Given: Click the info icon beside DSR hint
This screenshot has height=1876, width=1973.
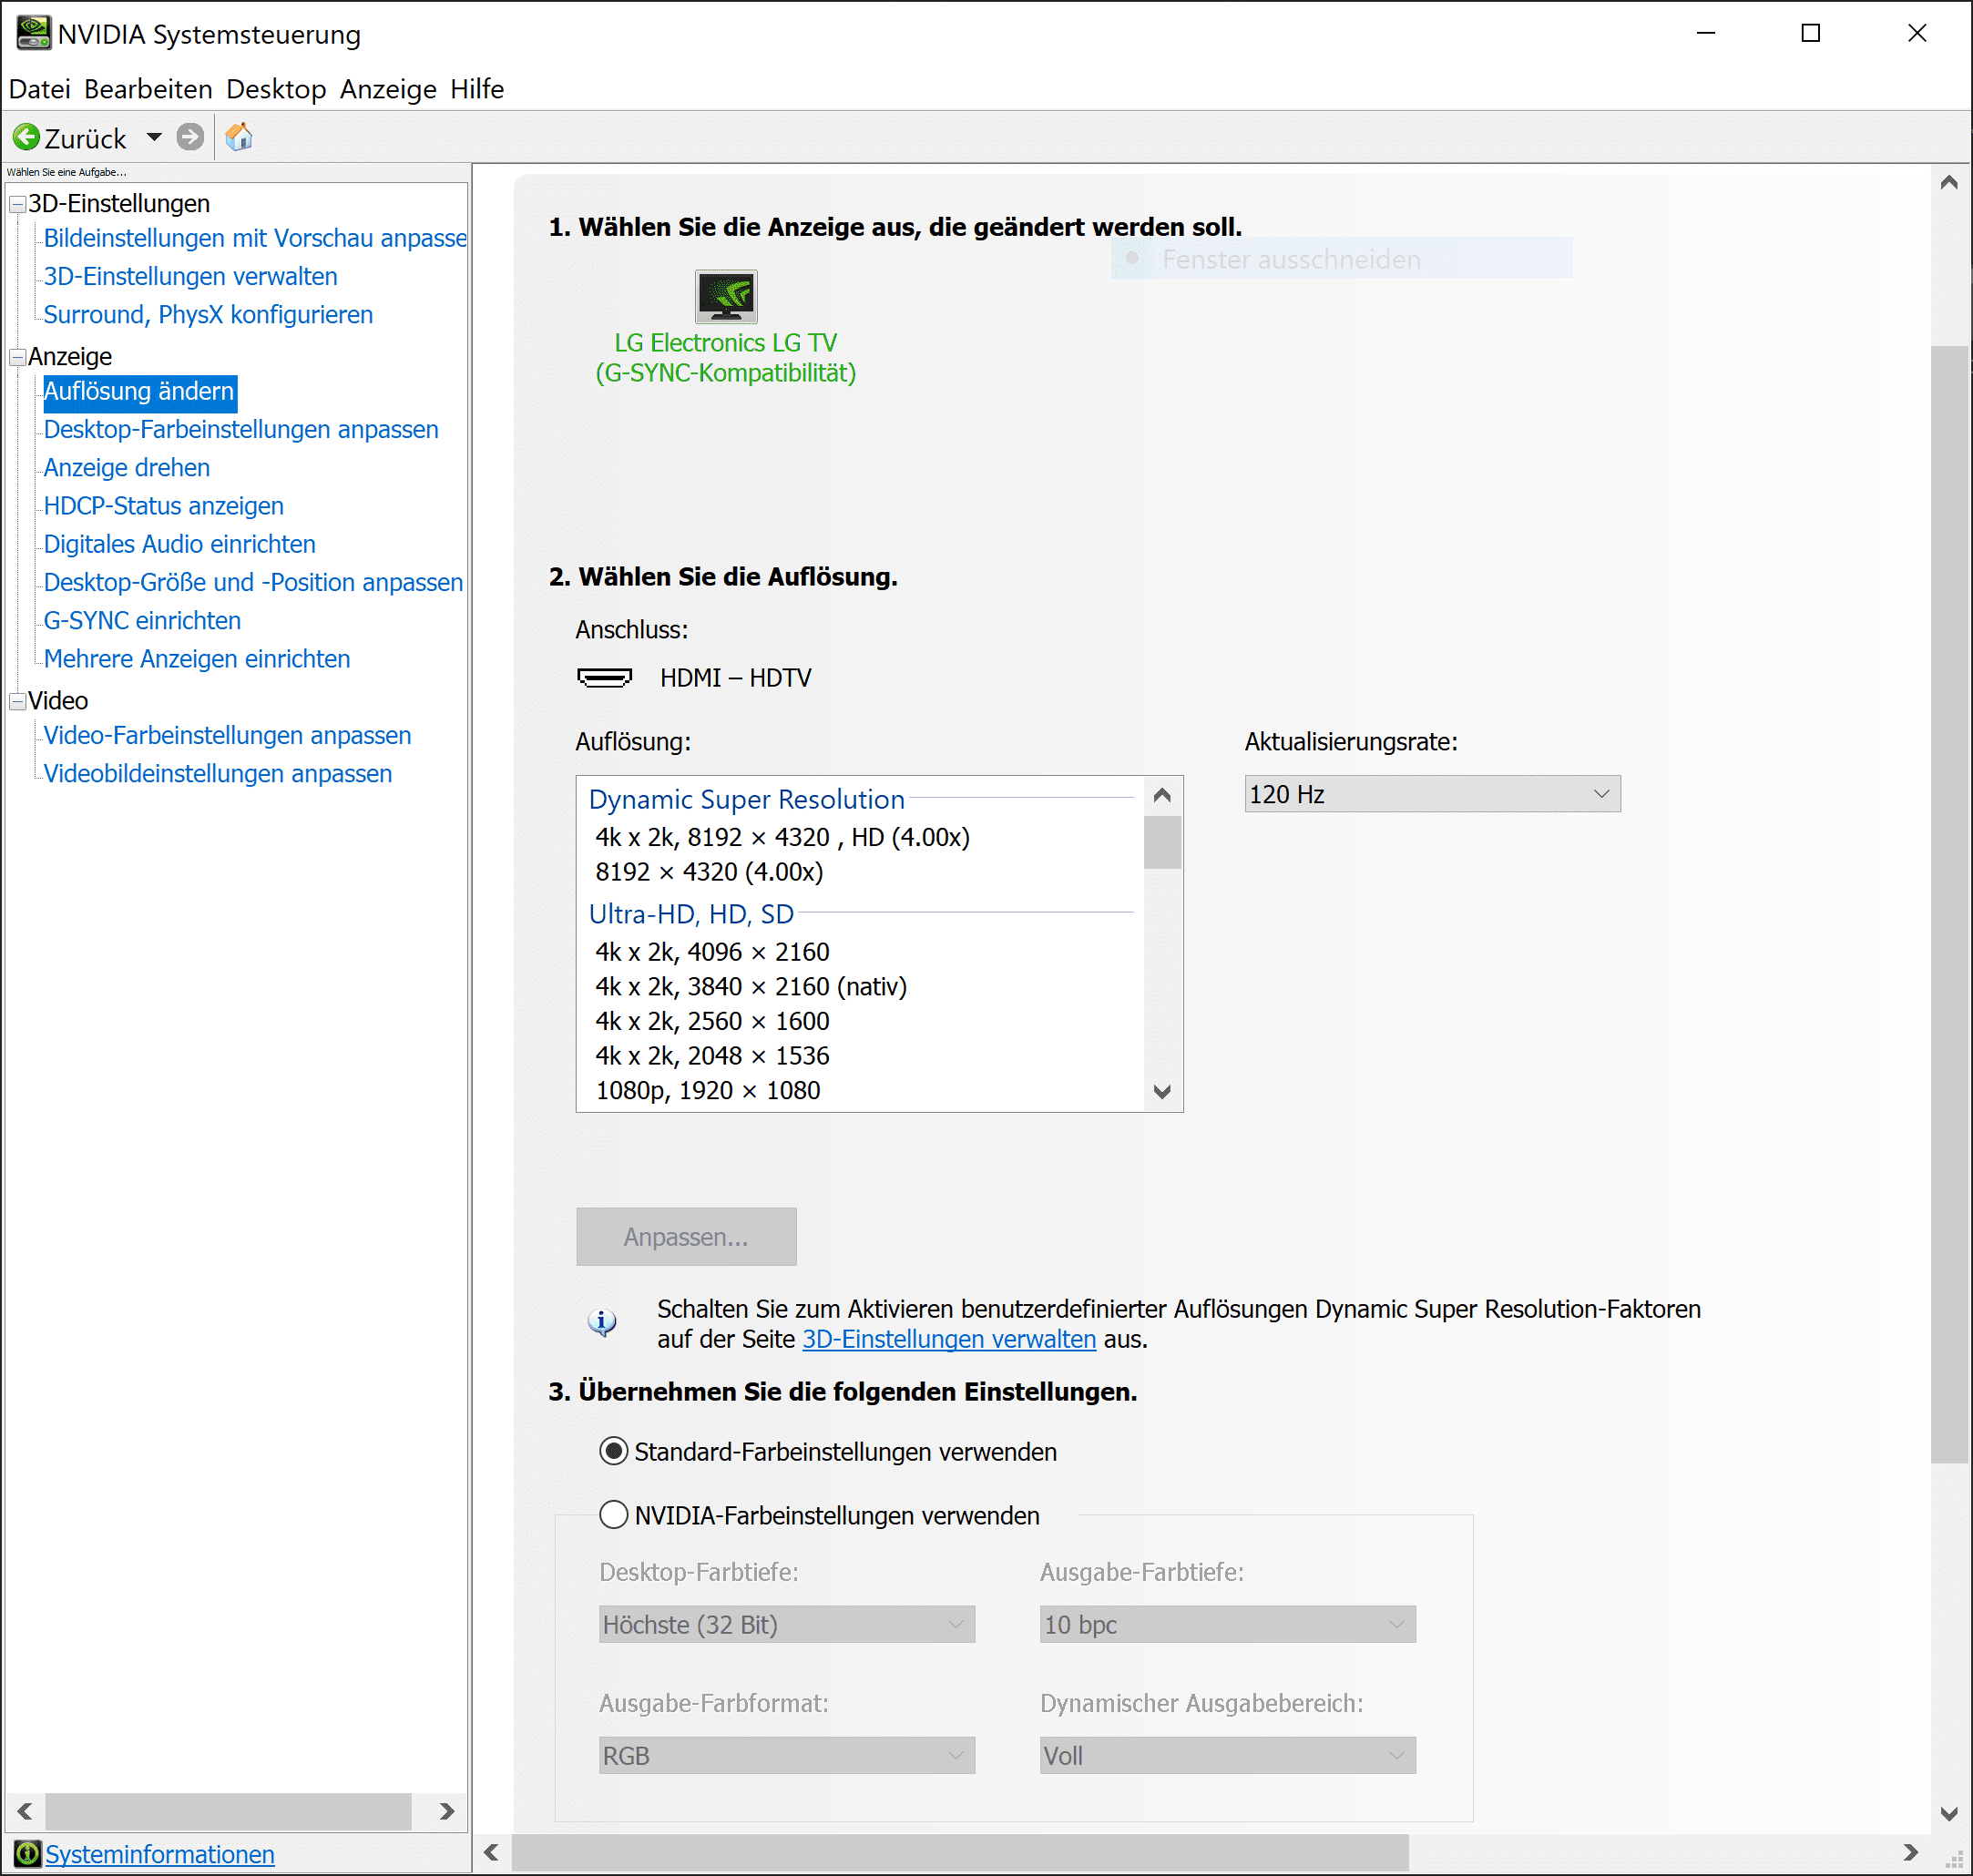Looking at the screenshot, I should 602,1323.
